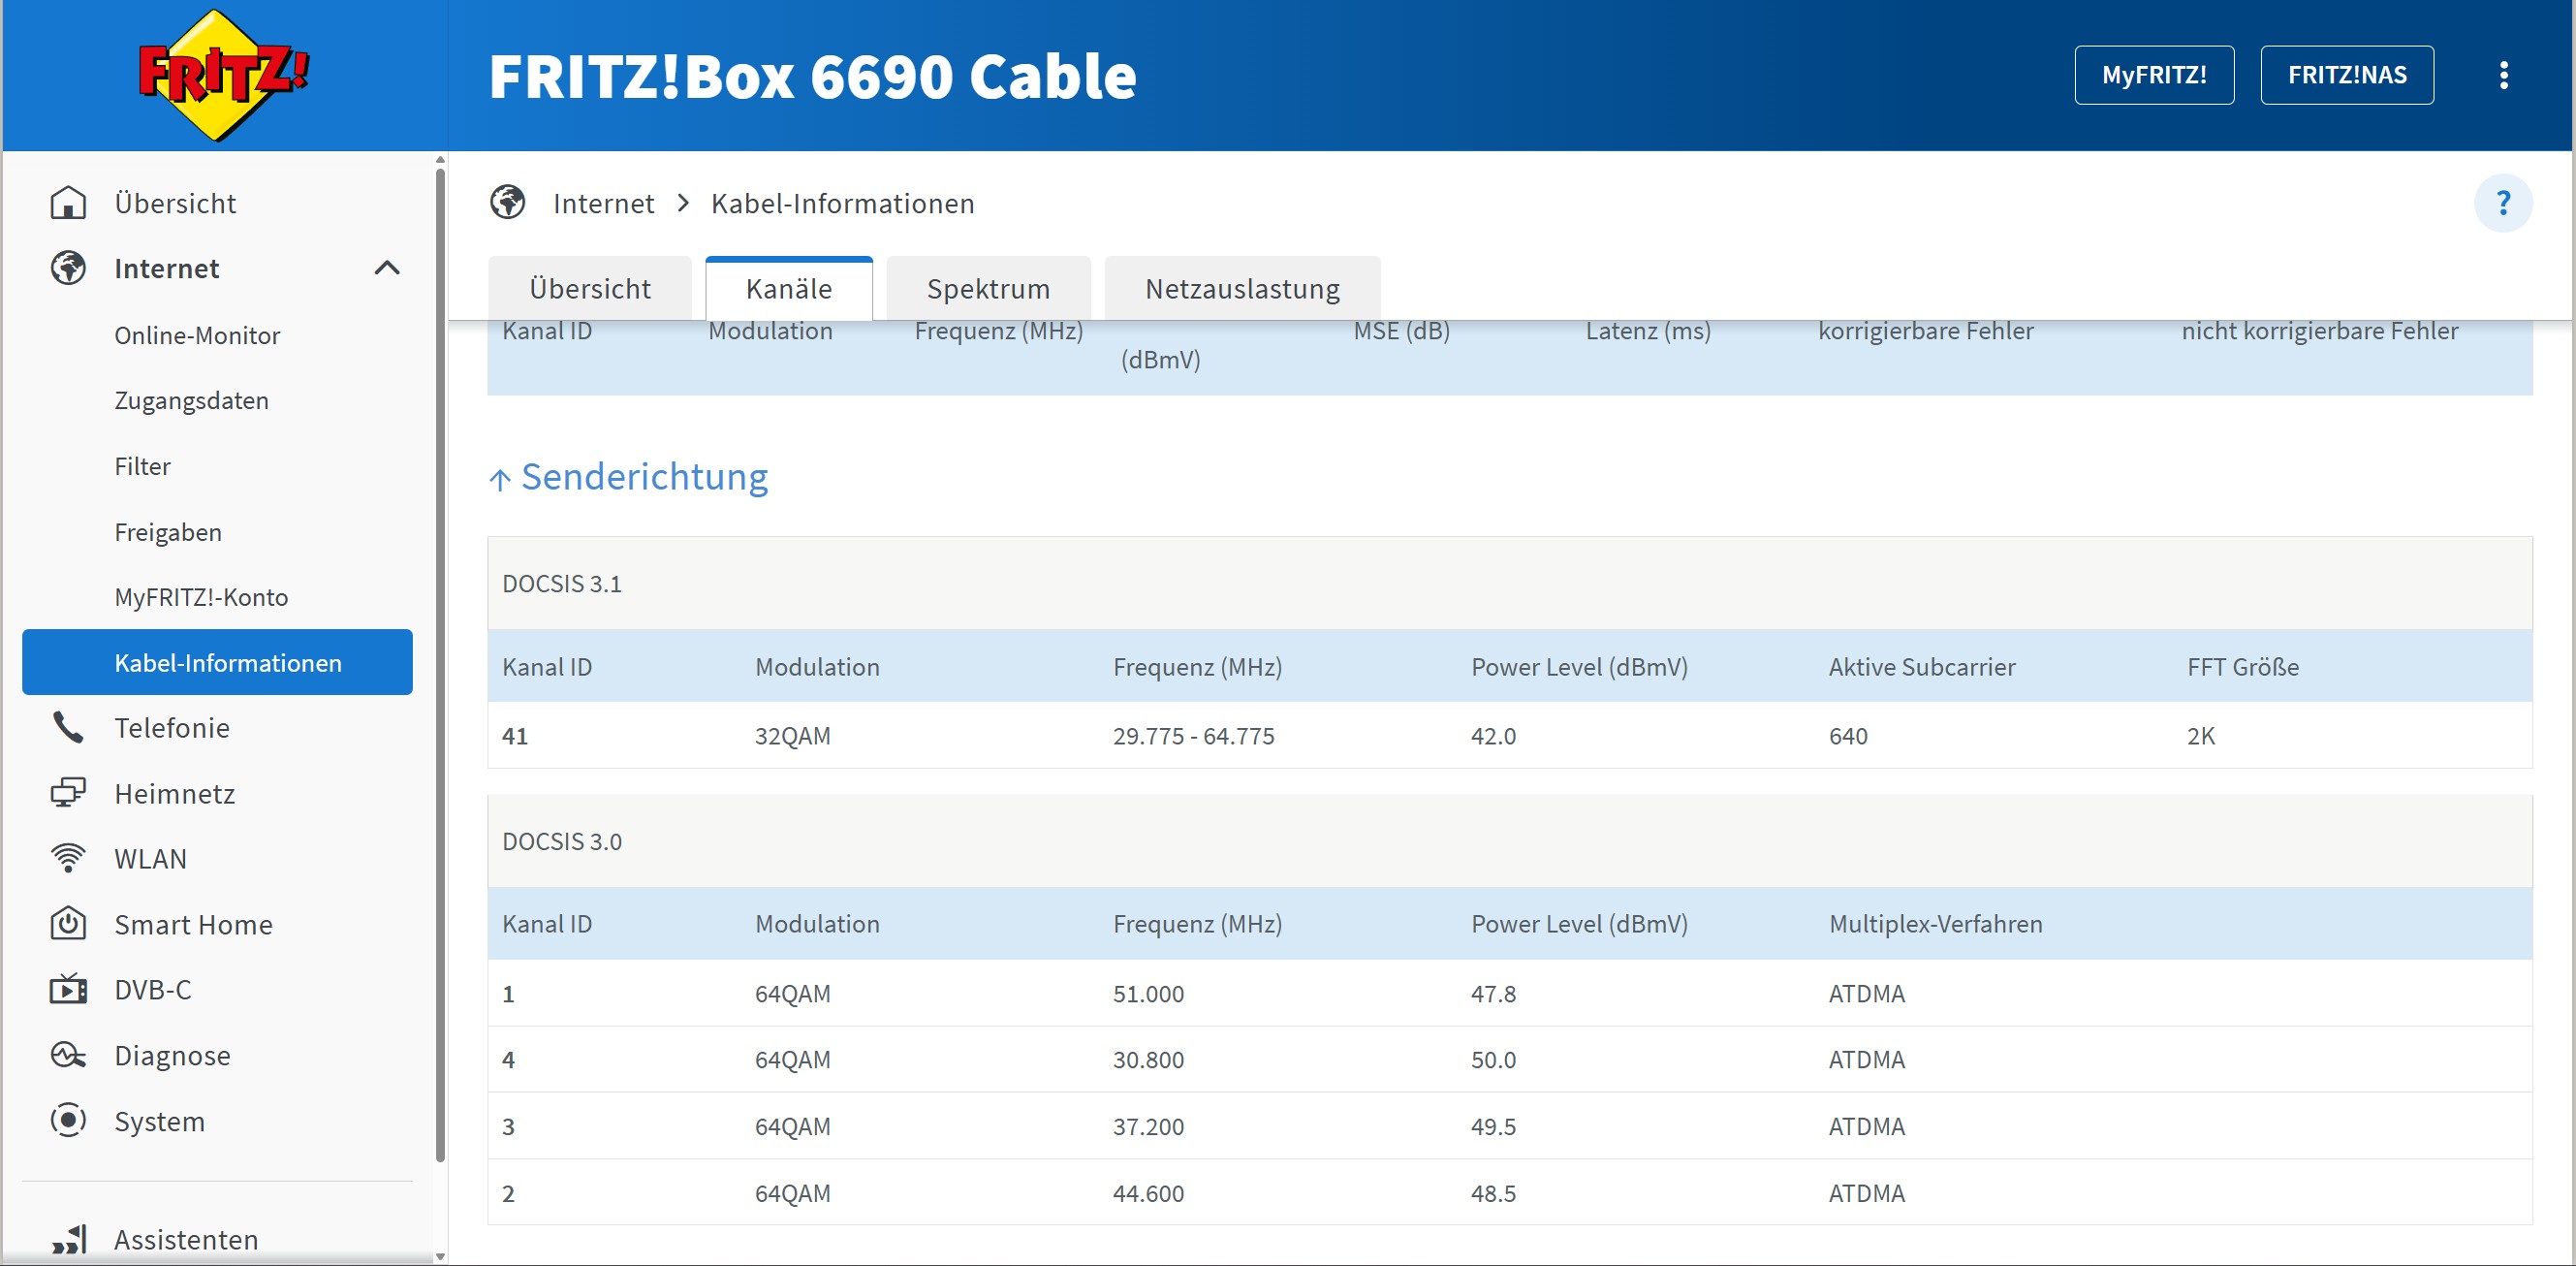Open Freigaben submenu item
This screenshot has height=1266, width=2576.
coord(168,532)
